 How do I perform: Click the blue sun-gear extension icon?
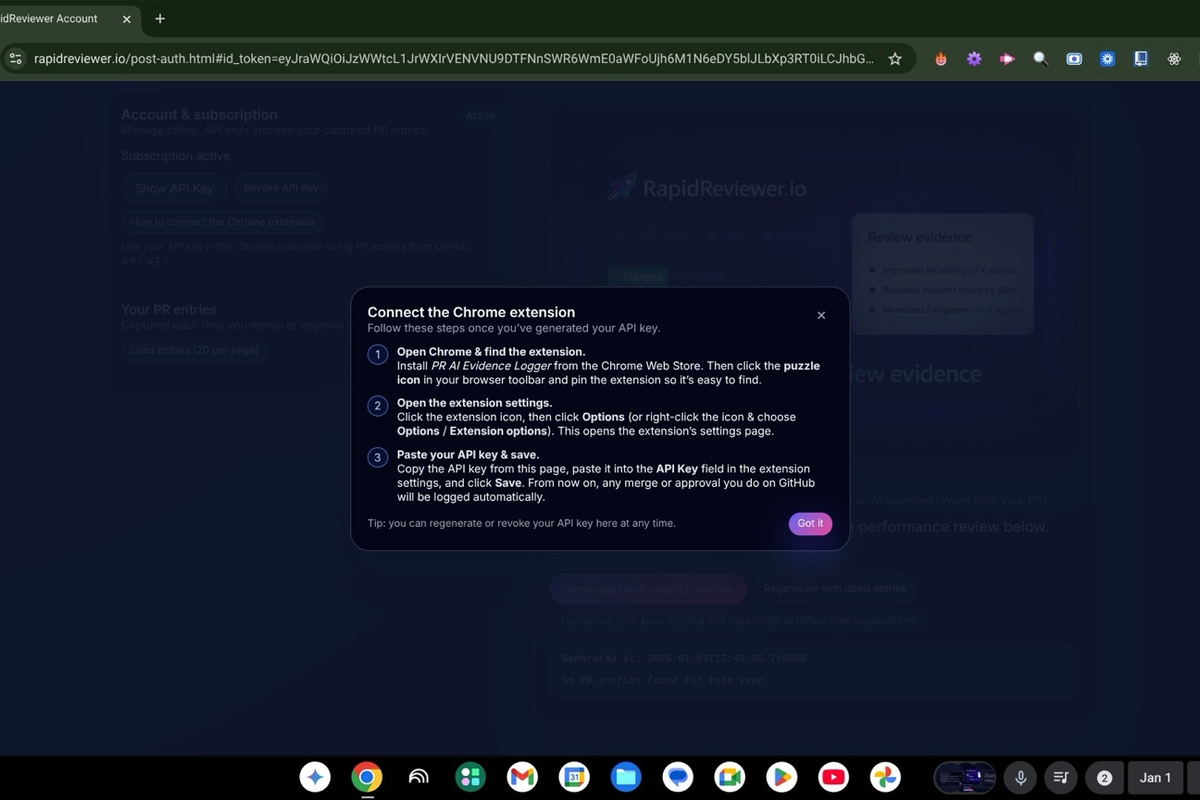click(x=1107, y=59)
